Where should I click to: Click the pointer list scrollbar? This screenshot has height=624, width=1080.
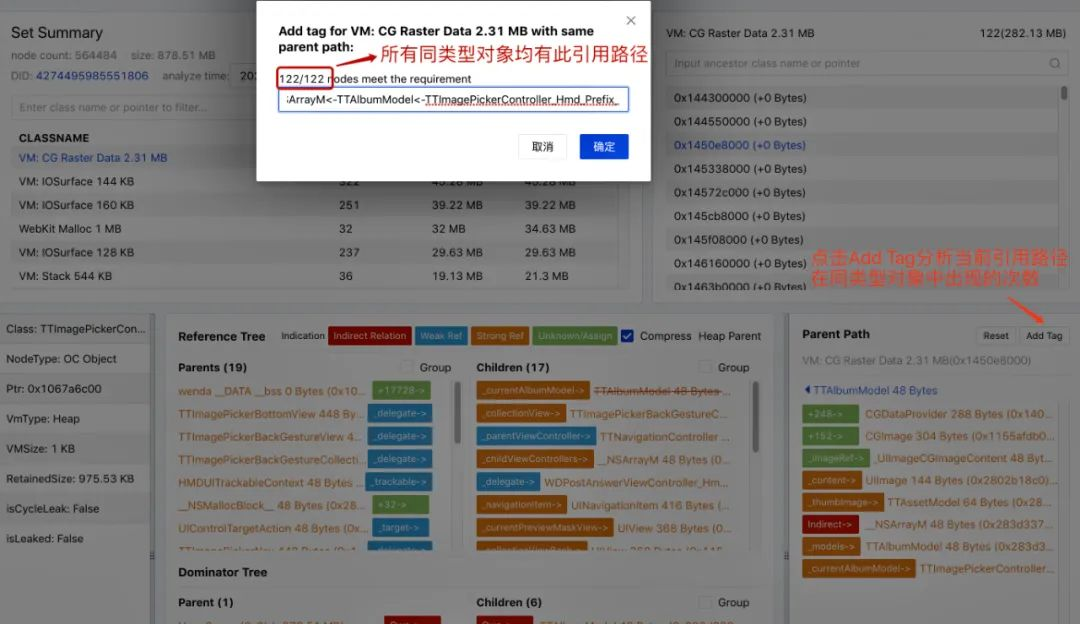[1064, 92]
